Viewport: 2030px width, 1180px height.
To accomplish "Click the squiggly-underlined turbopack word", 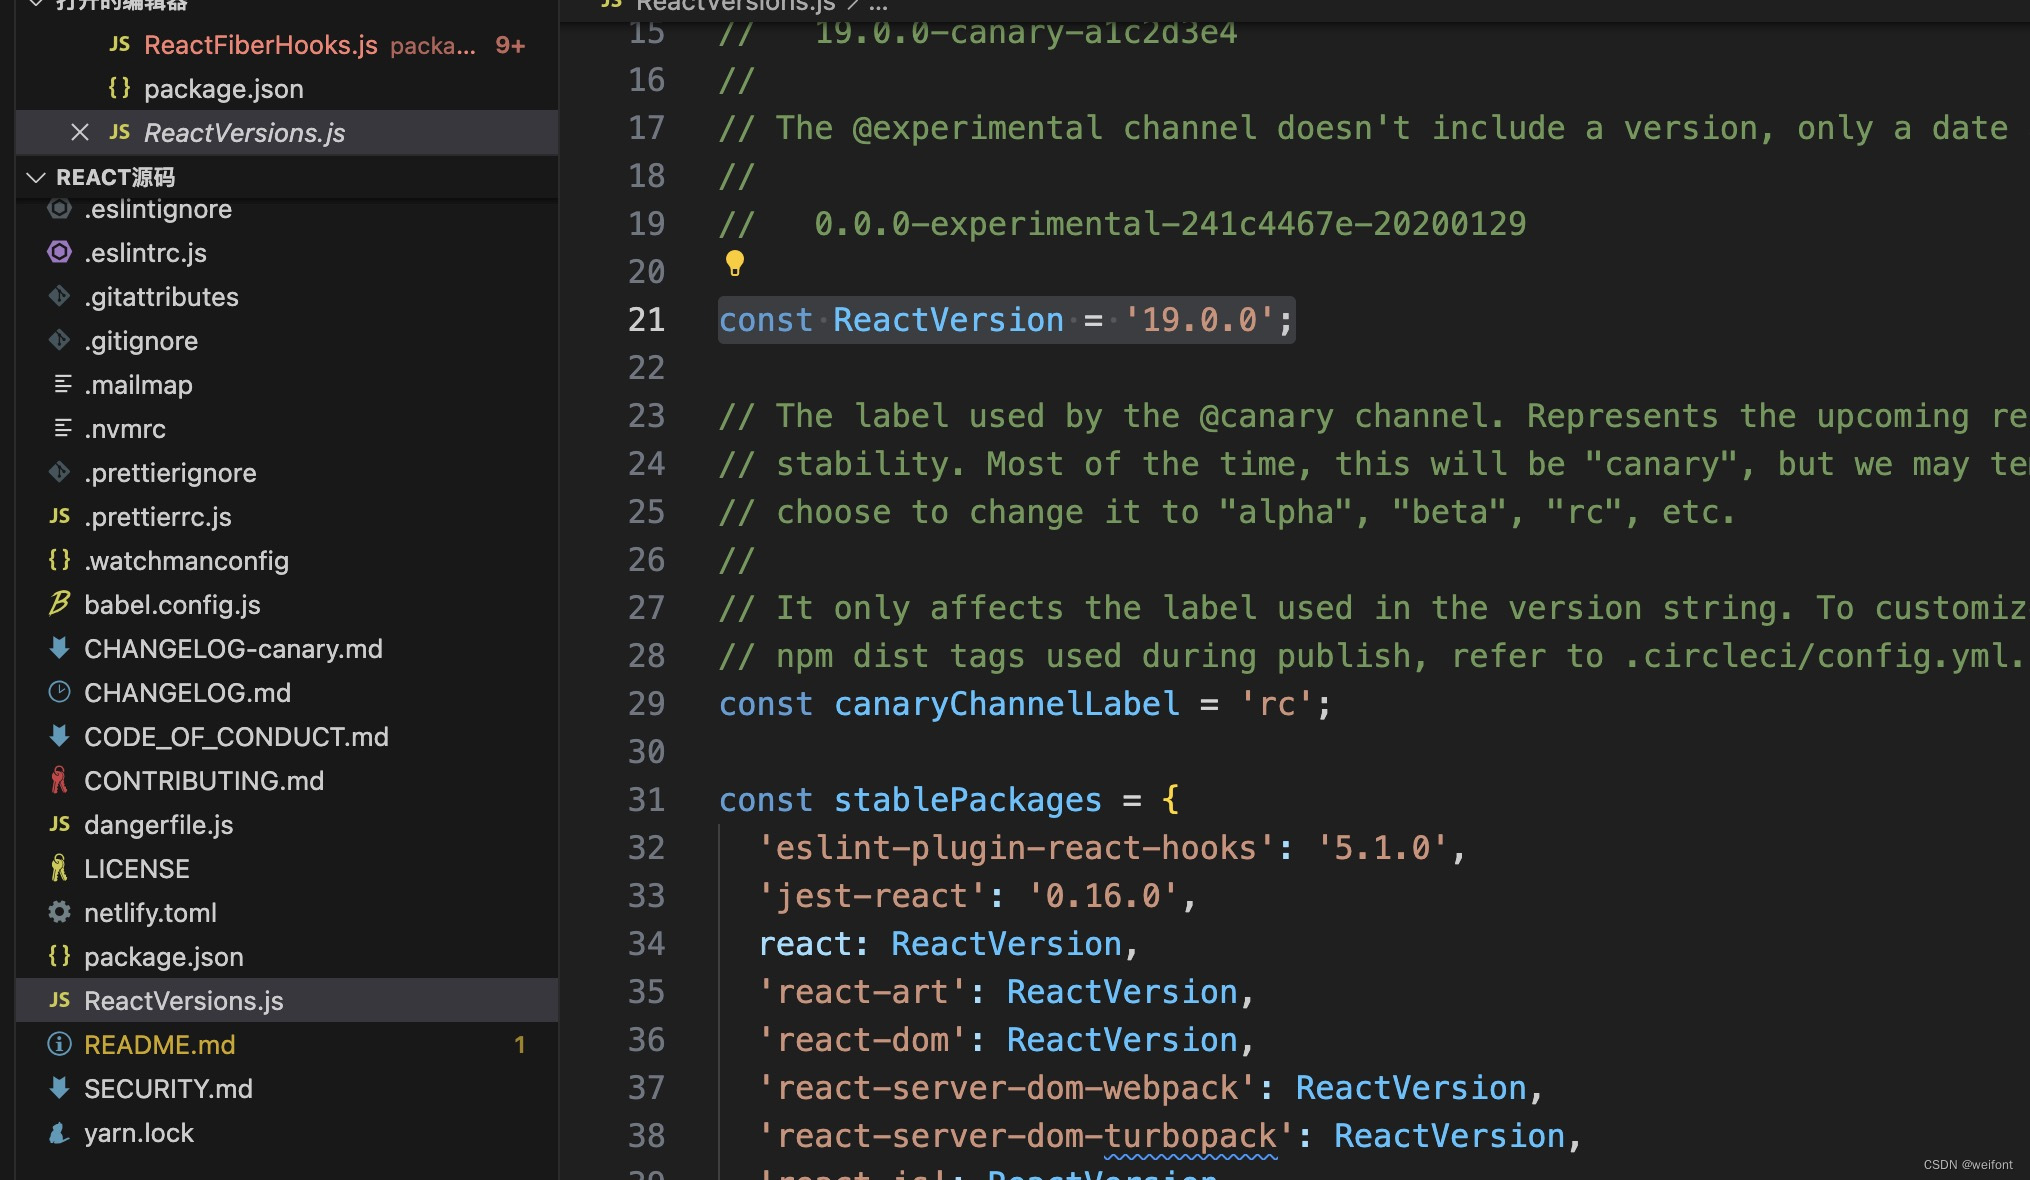I will [x=1190, y=1137].
